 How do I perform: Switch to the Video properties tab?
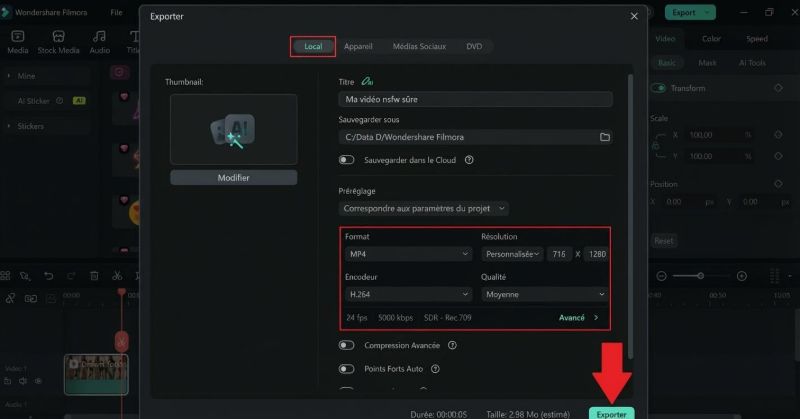tap(665, 39)
